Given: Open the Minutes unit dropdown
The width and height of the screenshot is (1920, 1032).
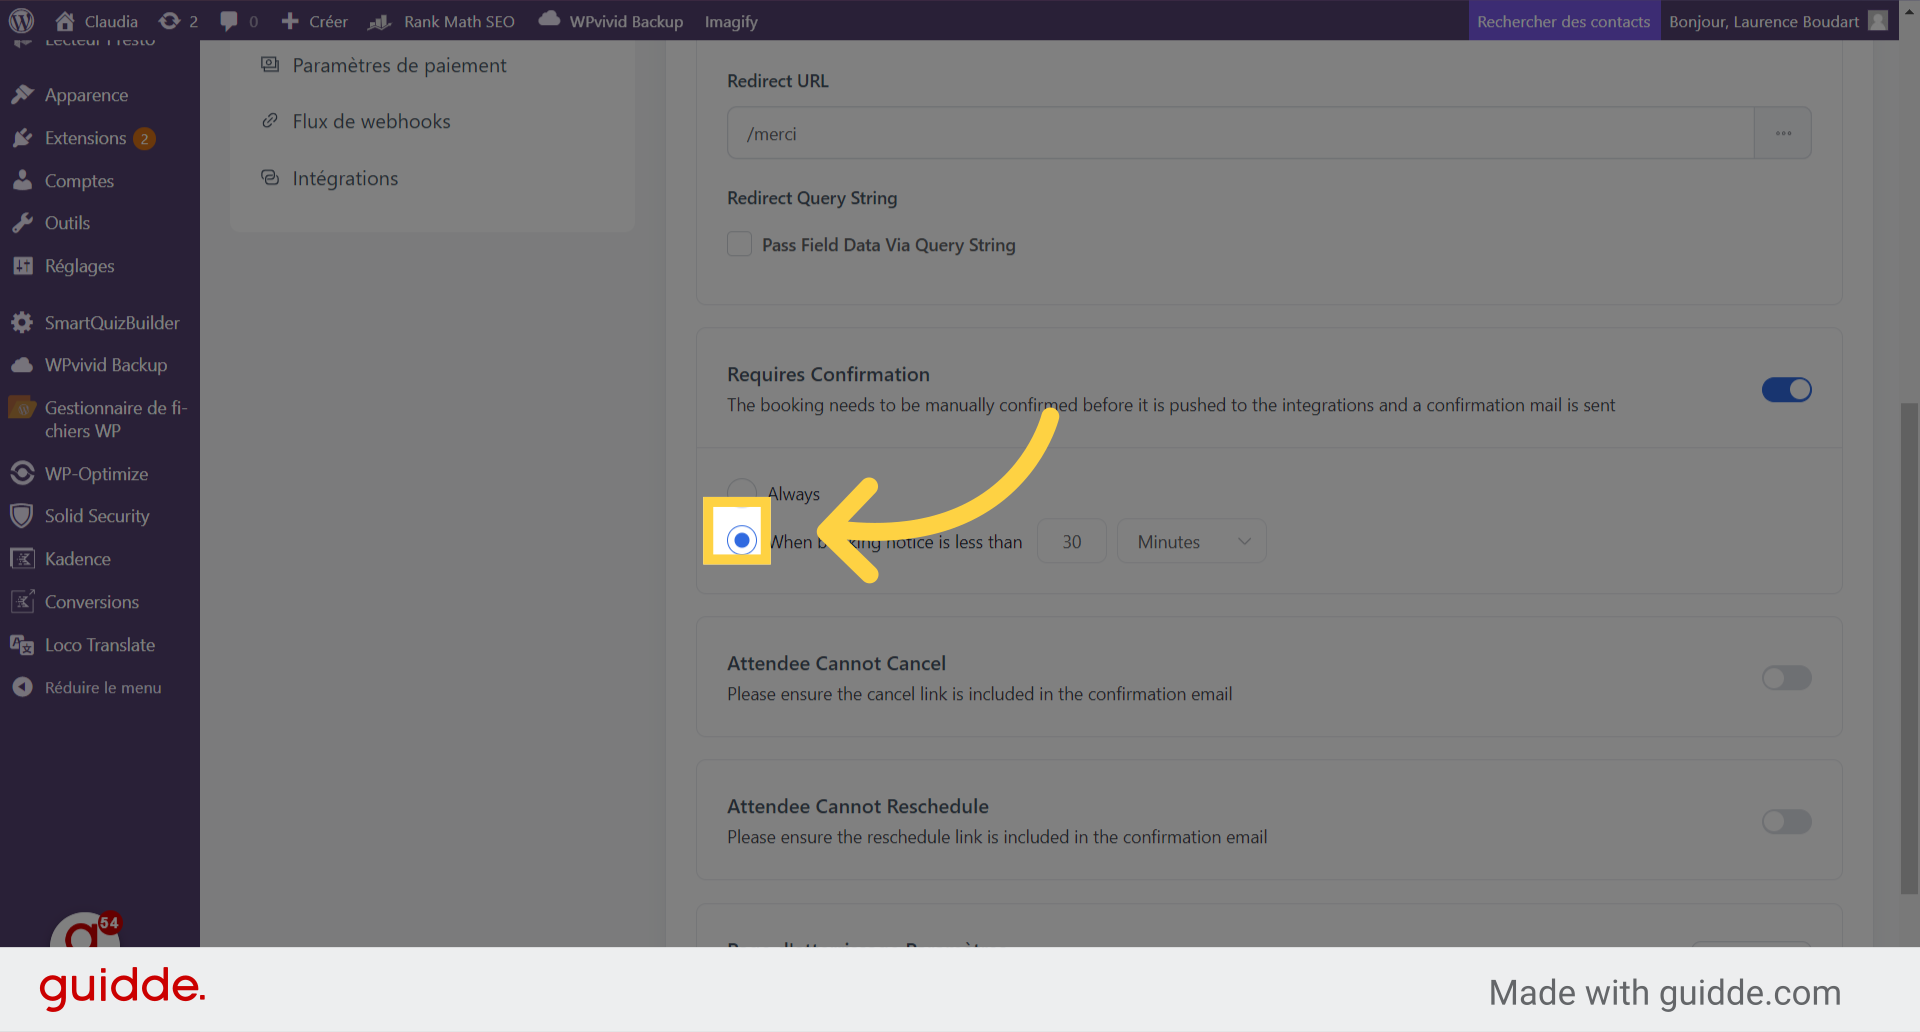Looking at the screenshot, I should pos(1192,541).
